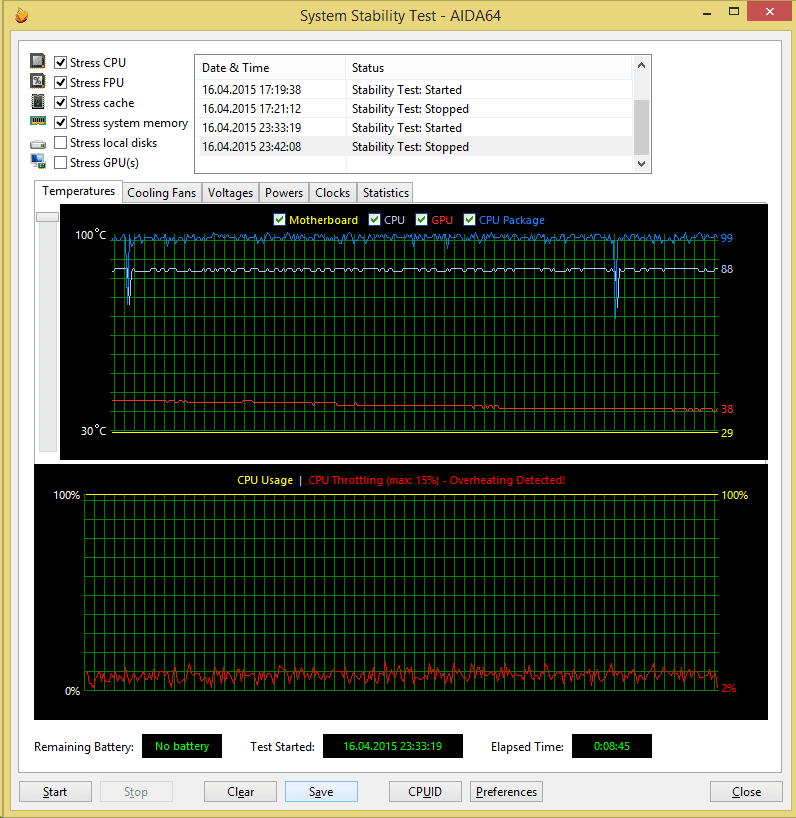Click the CPU chip icon beside Stress CPU

[38, 61]
